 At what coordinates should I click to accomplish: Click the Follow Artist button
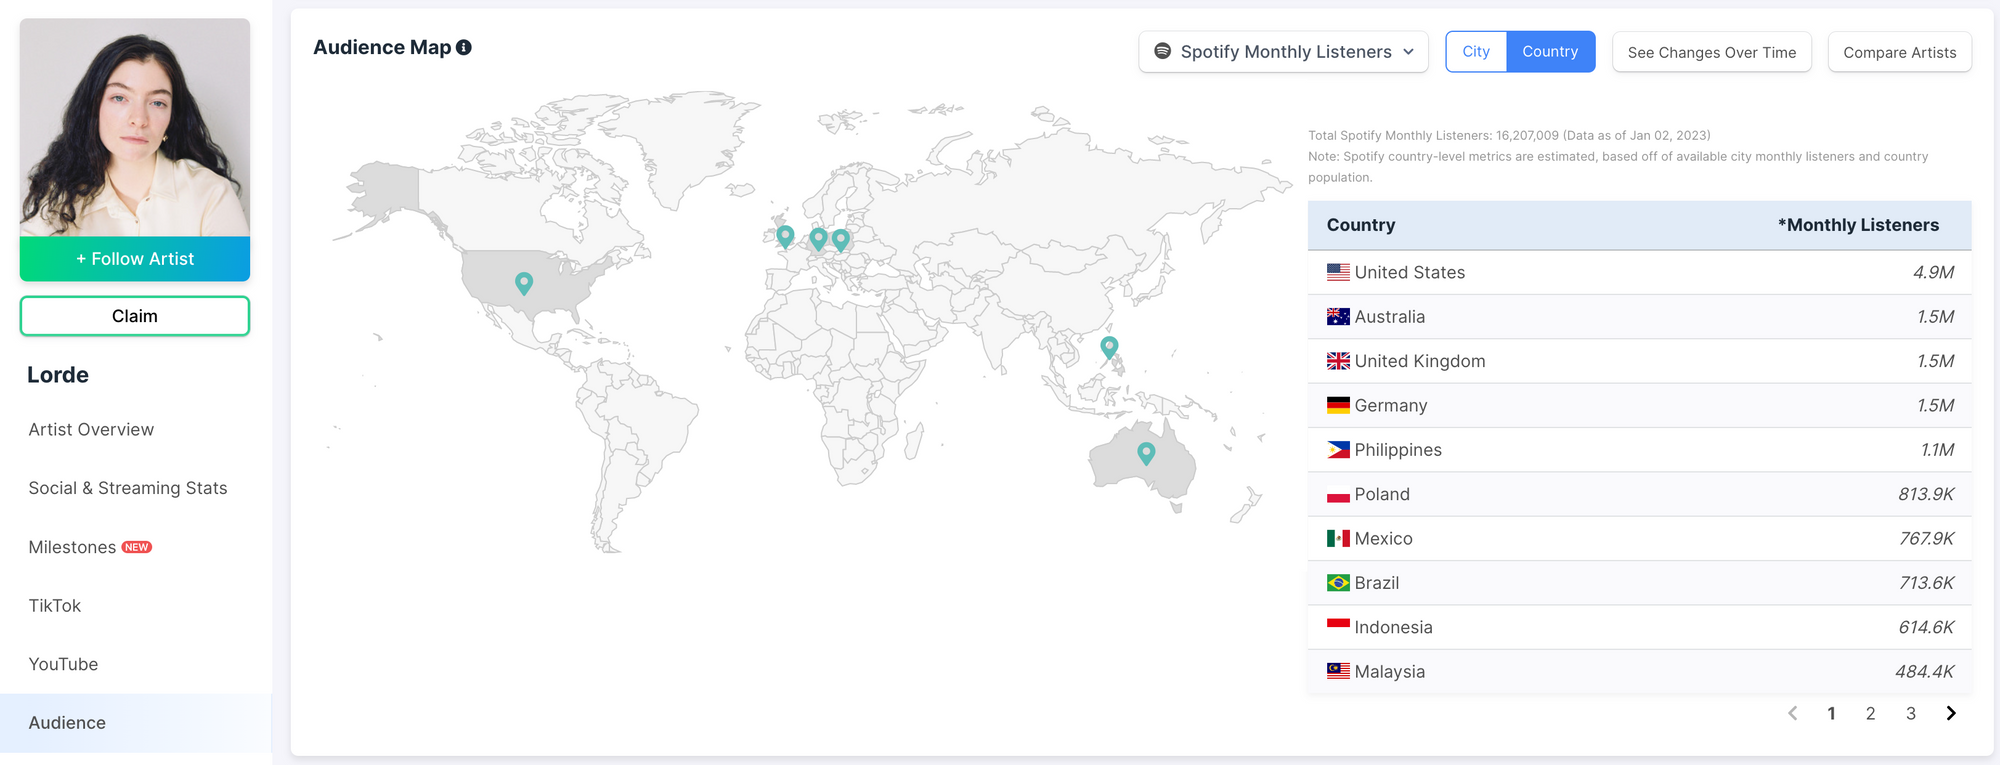(x=135, y=259)
